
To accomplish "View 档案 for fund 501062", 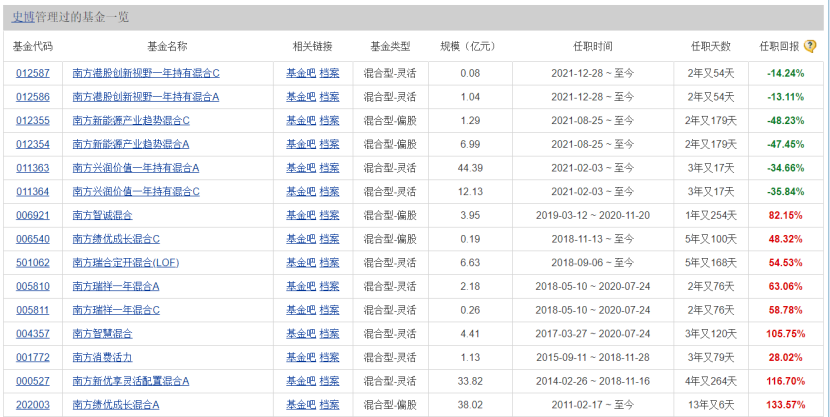I will click(x=329, y=263).
